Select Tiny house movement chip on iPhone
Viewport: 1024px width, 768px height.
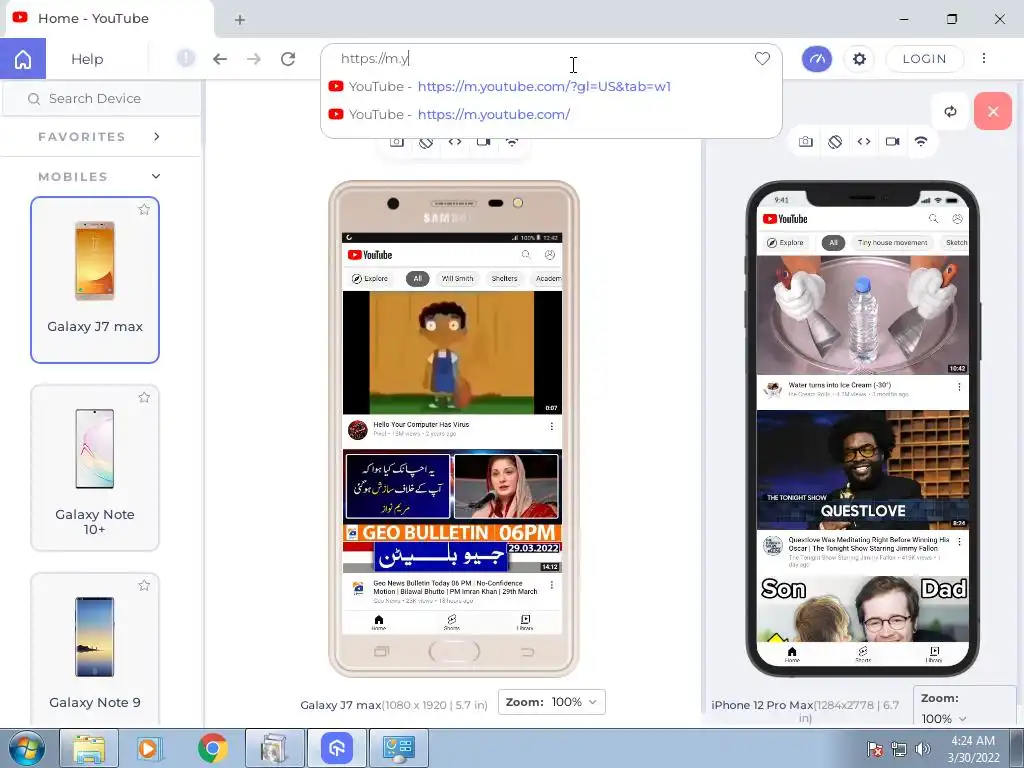pyautogui.click(x=892, y=243)
